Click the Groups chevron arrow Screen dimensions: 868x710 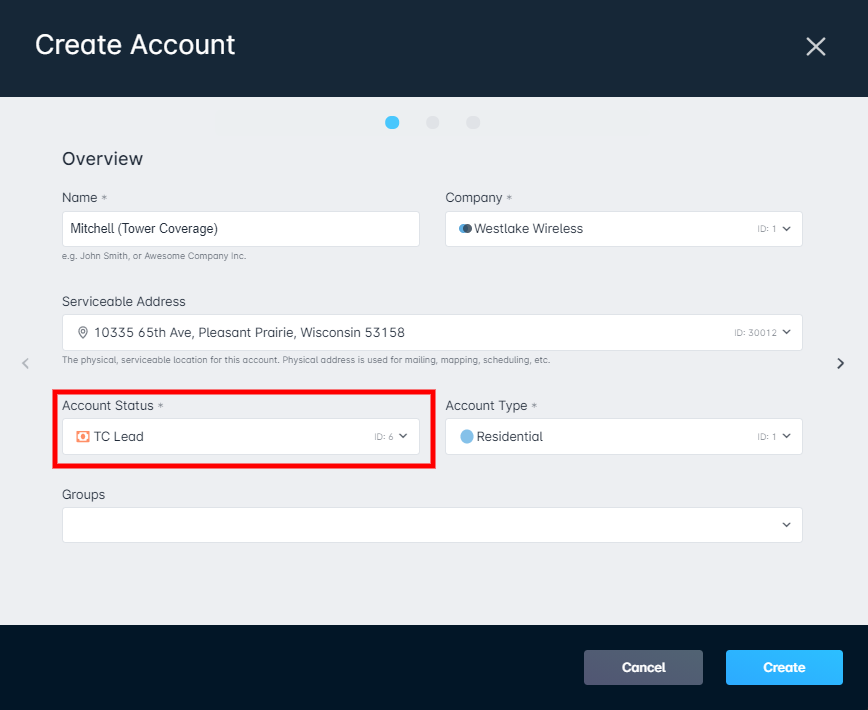click(x=787, y=525)
